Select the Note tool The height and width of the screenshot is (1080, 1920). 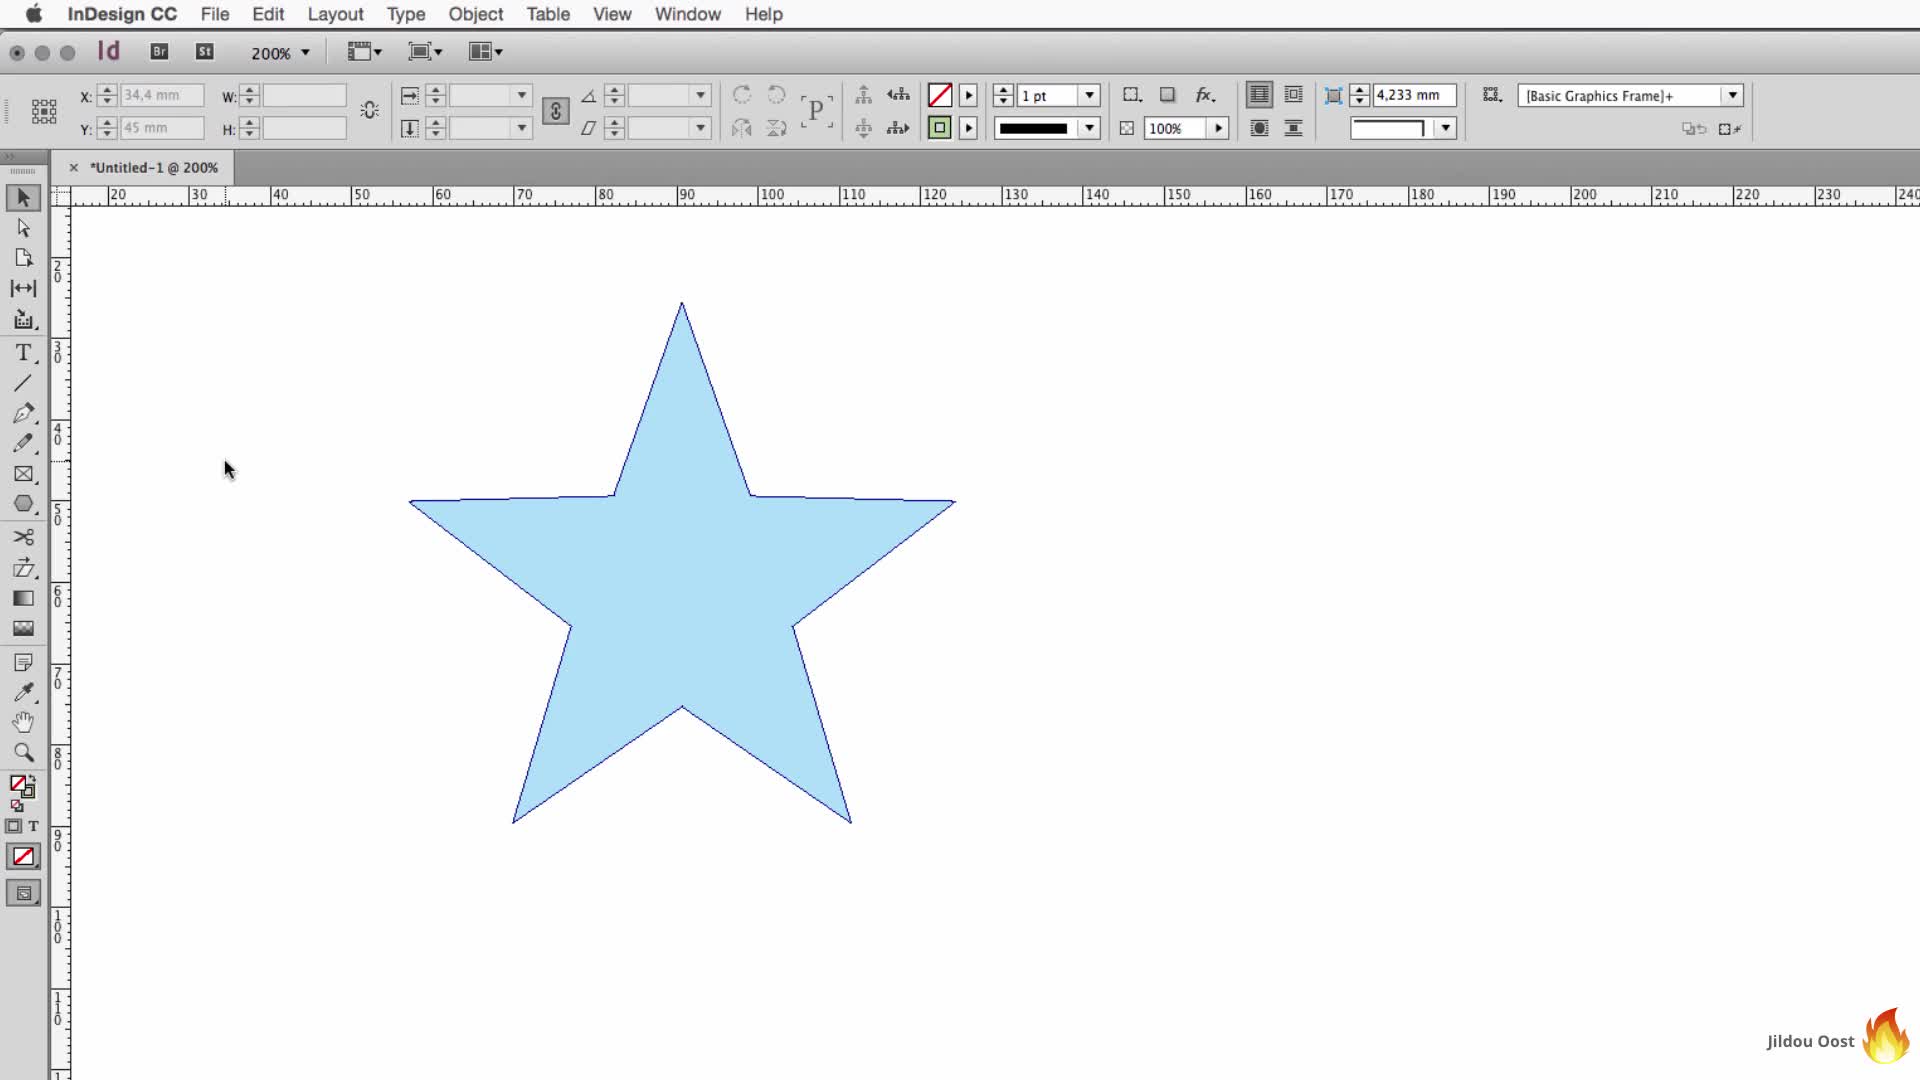click(x=23, y=662)
